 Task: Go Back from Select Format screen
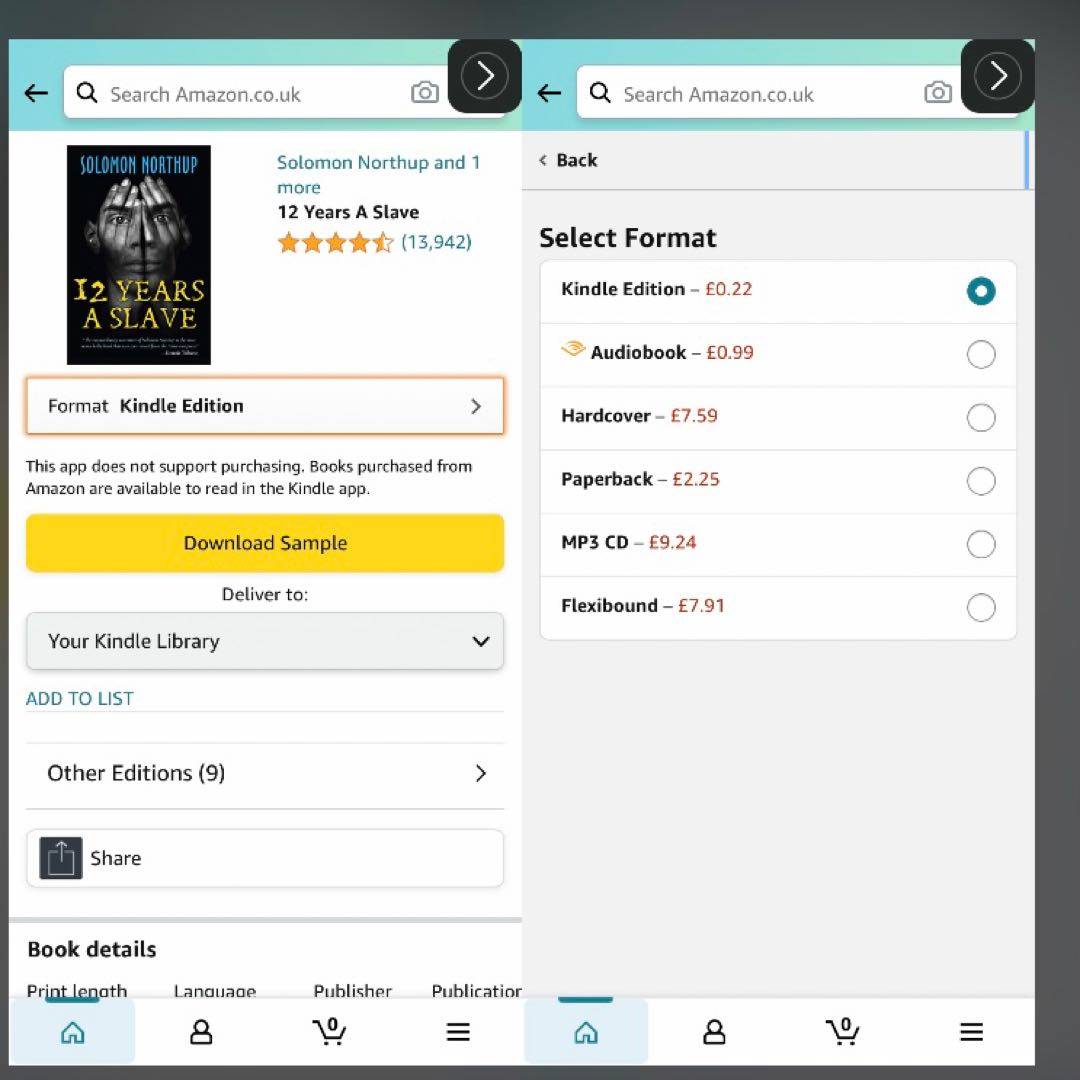[568, 160]
